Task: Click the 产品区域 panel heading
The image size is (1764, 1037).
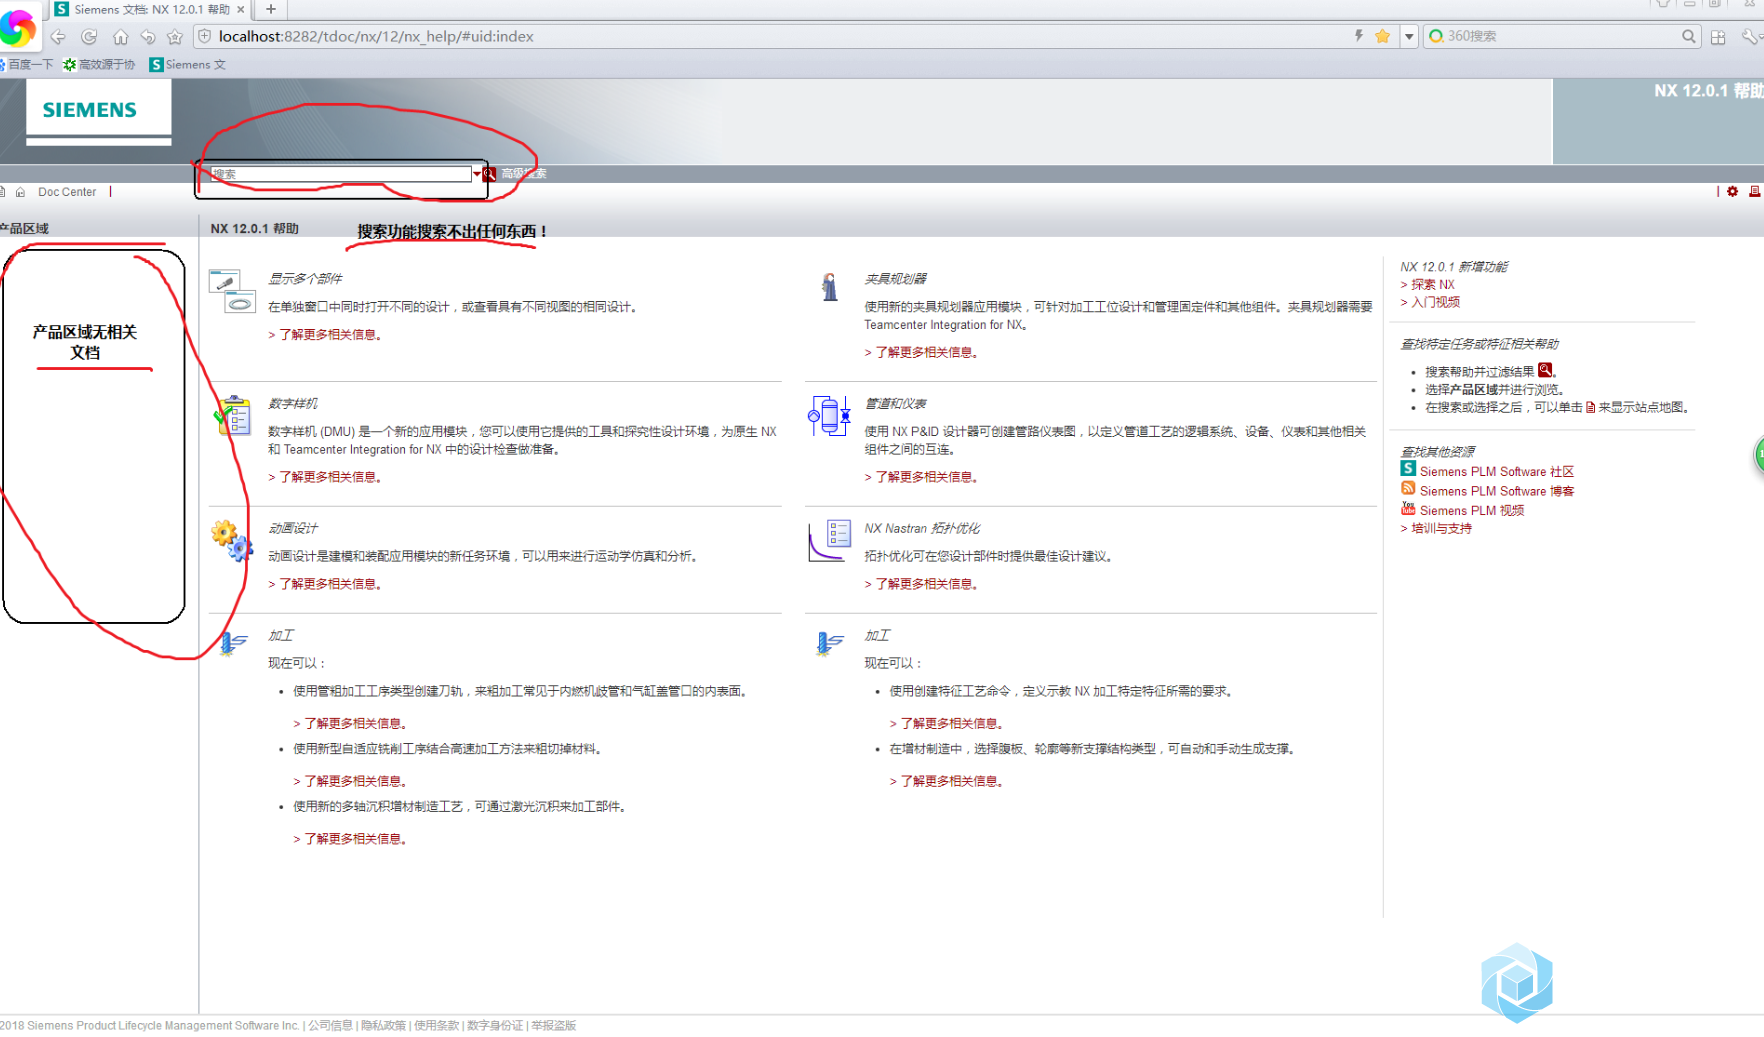Action: click(x=25, y=229)
